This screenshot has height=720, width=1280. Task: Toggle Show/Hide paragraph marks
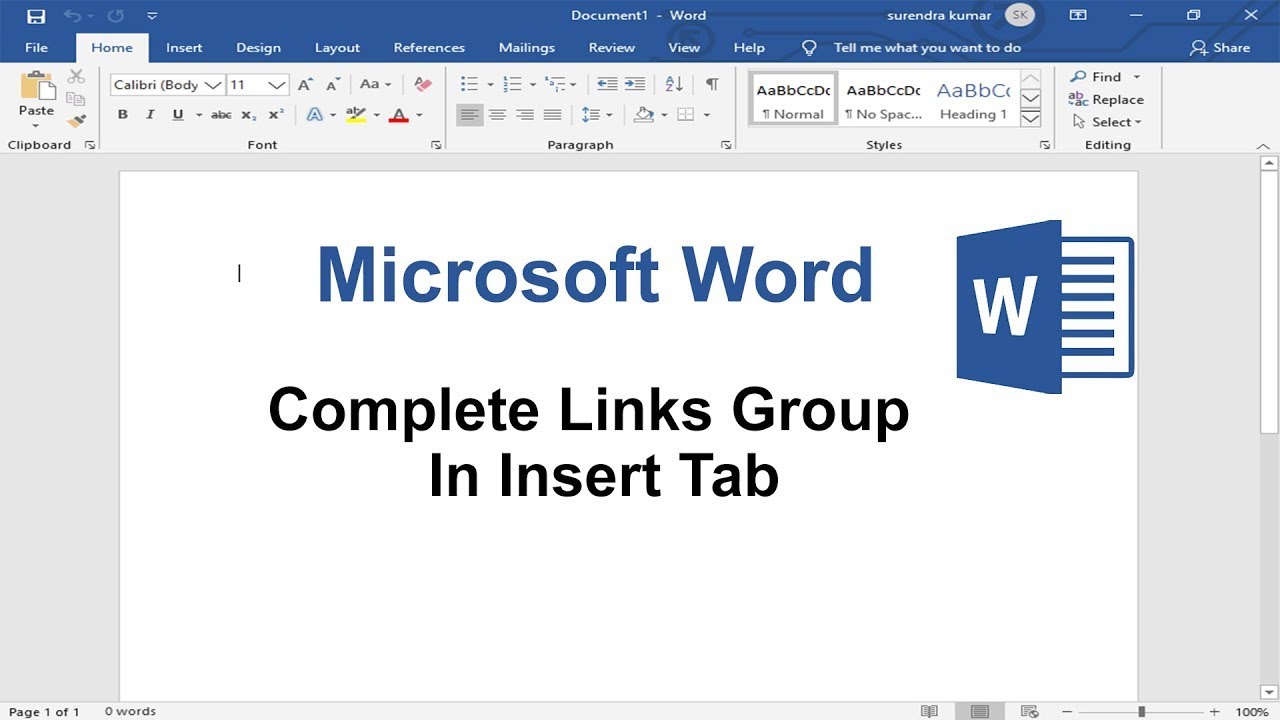pyautogui.click(x=712, y=85)
